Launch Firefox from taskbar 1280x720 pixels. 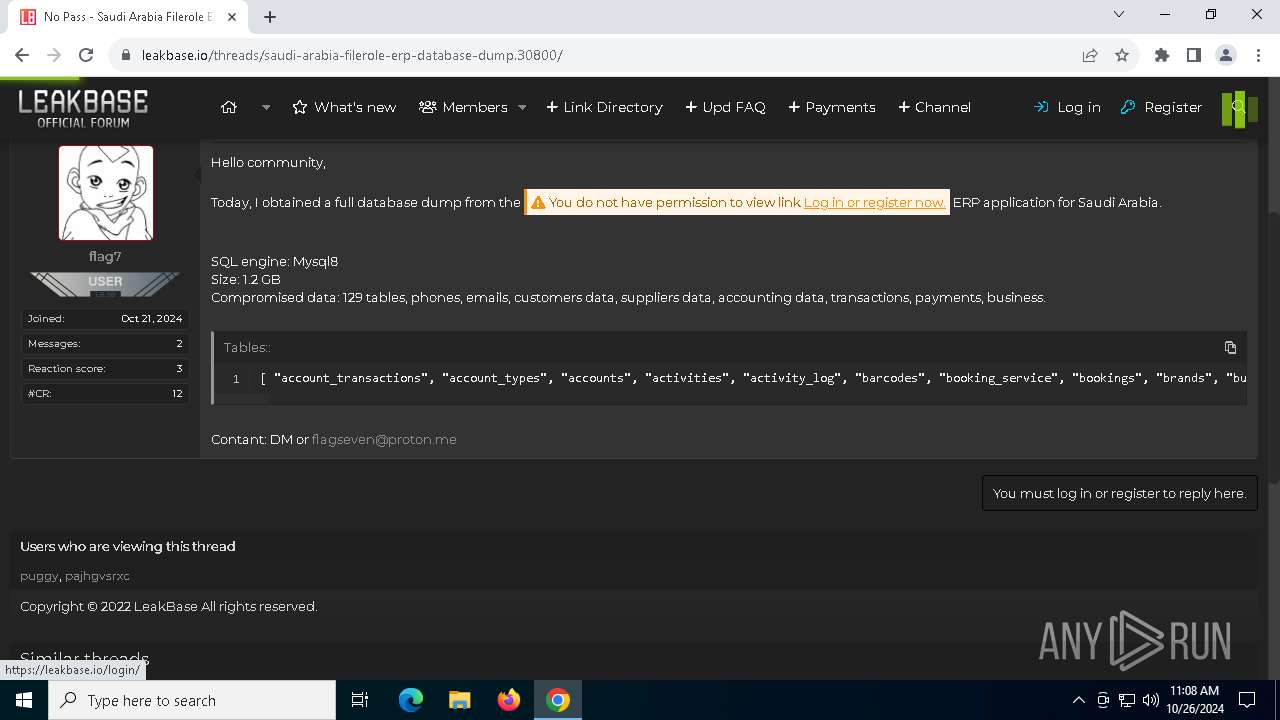[509, 700]
